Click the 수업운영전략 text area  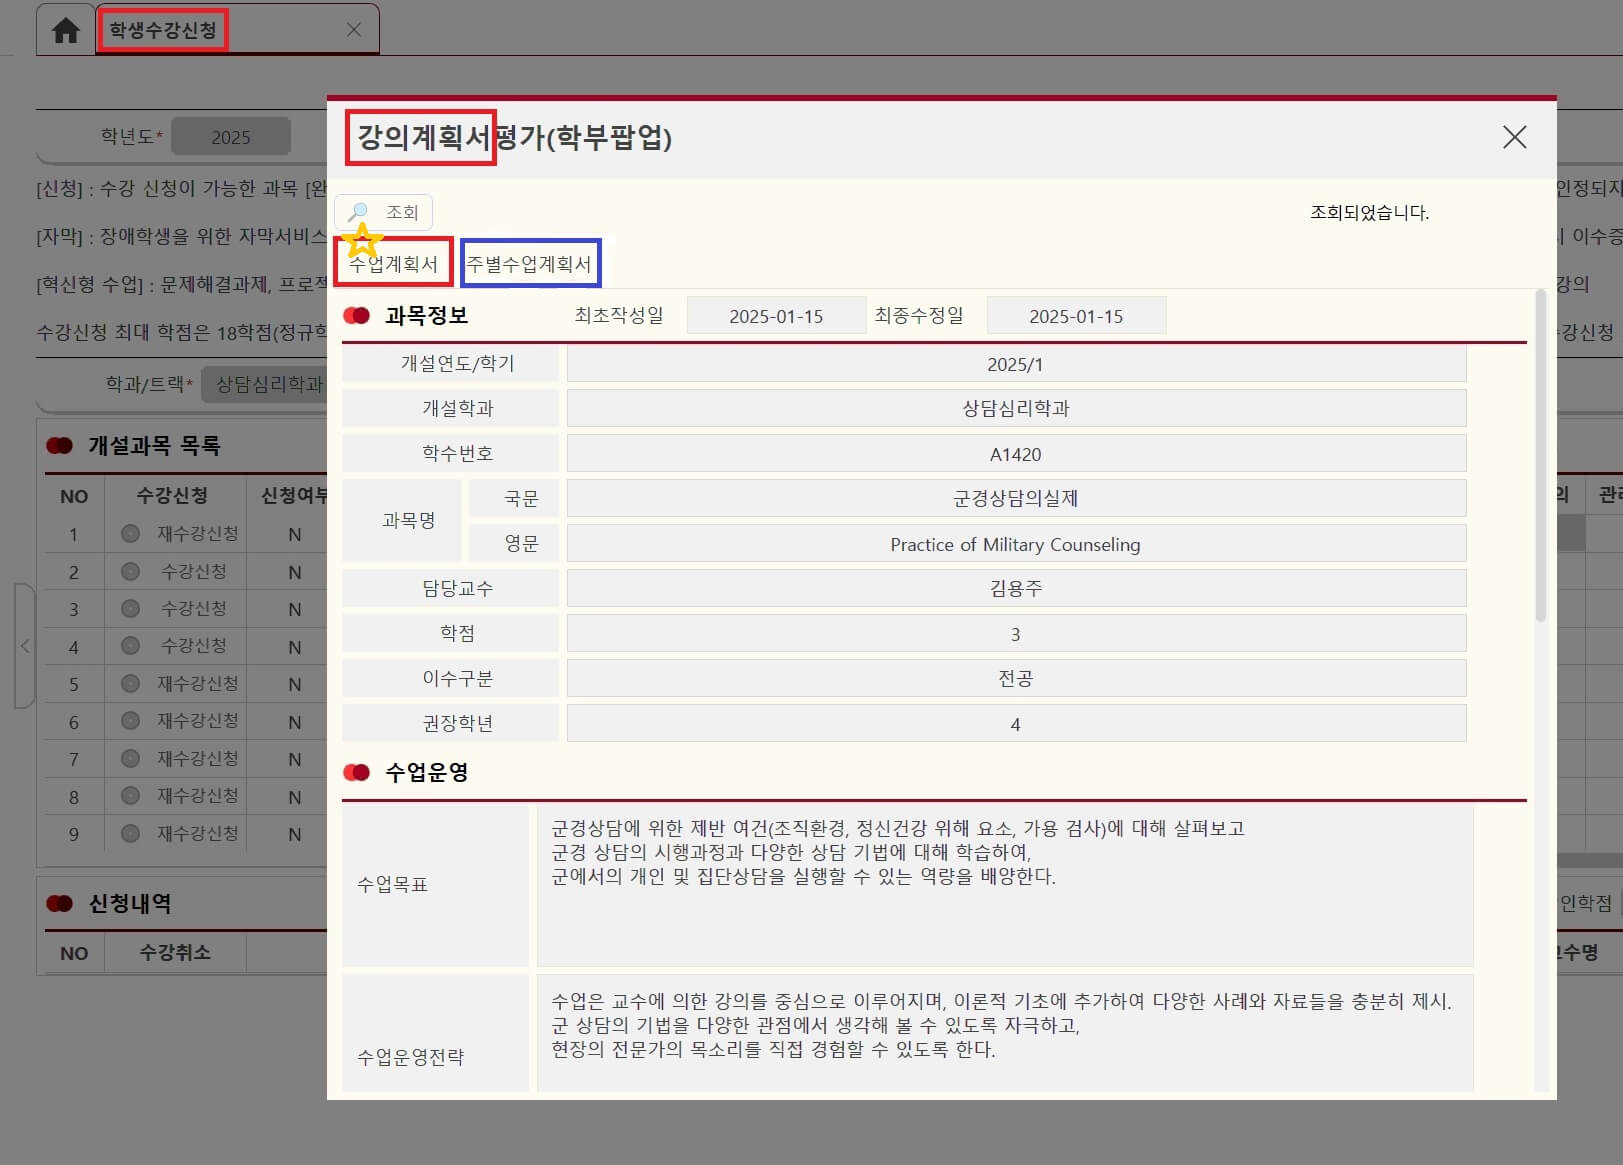tap(1005, 1033)
